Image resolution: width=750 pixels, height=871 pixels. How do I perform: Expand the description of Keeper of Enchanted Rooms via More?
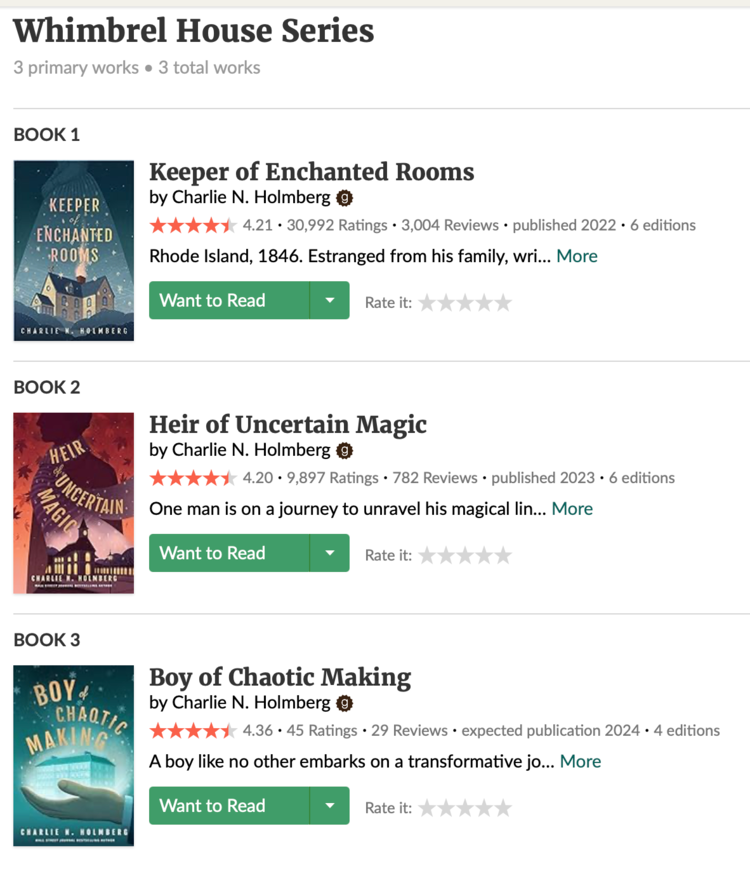pos(577,257)
